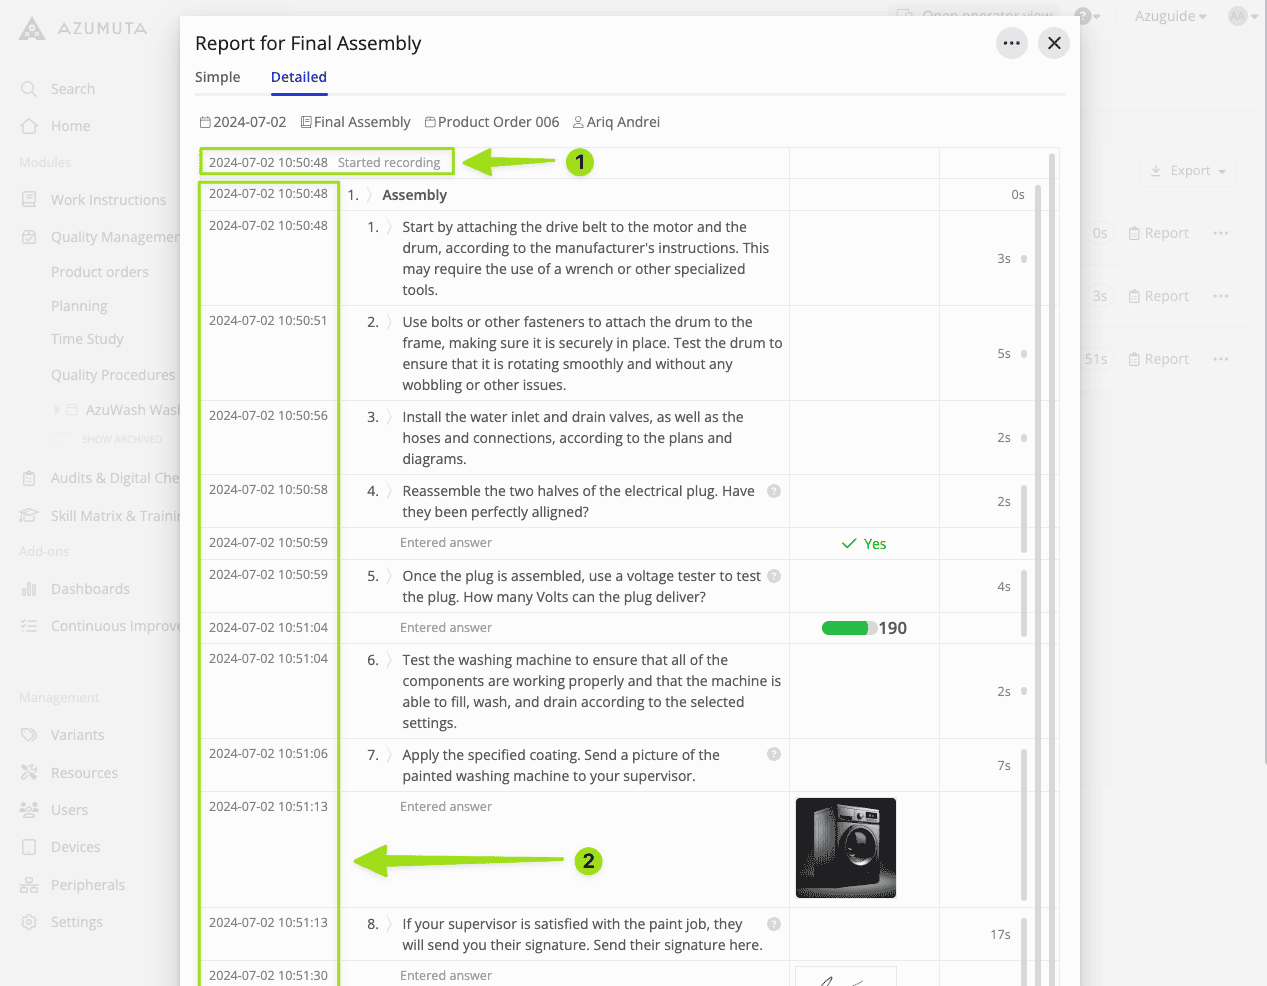
Task: Select the Detailed tab
Action: [298, 77]
